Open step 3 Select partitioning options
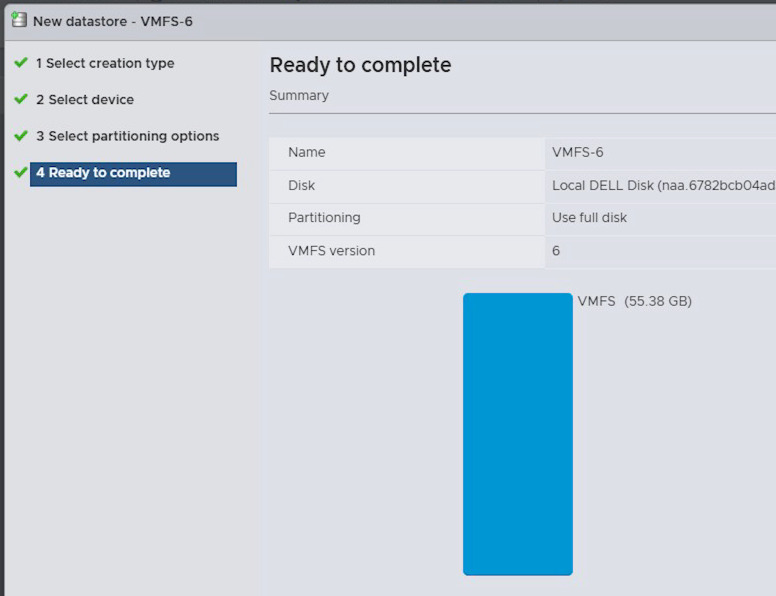Screen dimensions: 776x596 (x=127, y=136)
